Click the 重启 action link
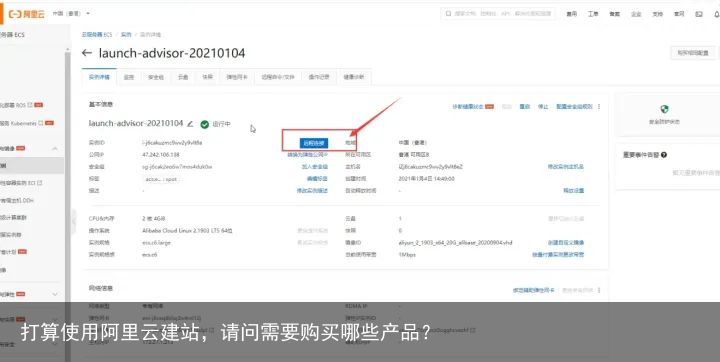 click(x=525, y=107)
